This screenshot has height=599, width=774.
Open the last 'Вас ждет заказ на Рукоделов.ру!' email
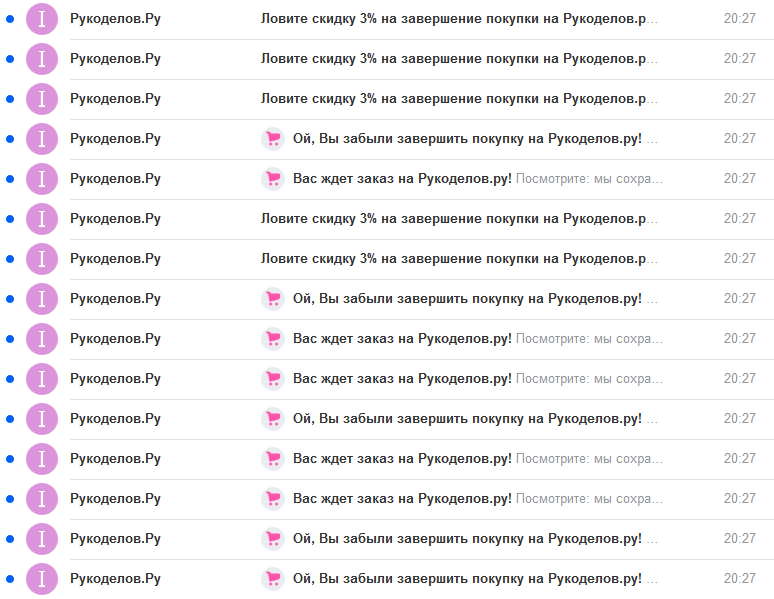pos(402,499)
